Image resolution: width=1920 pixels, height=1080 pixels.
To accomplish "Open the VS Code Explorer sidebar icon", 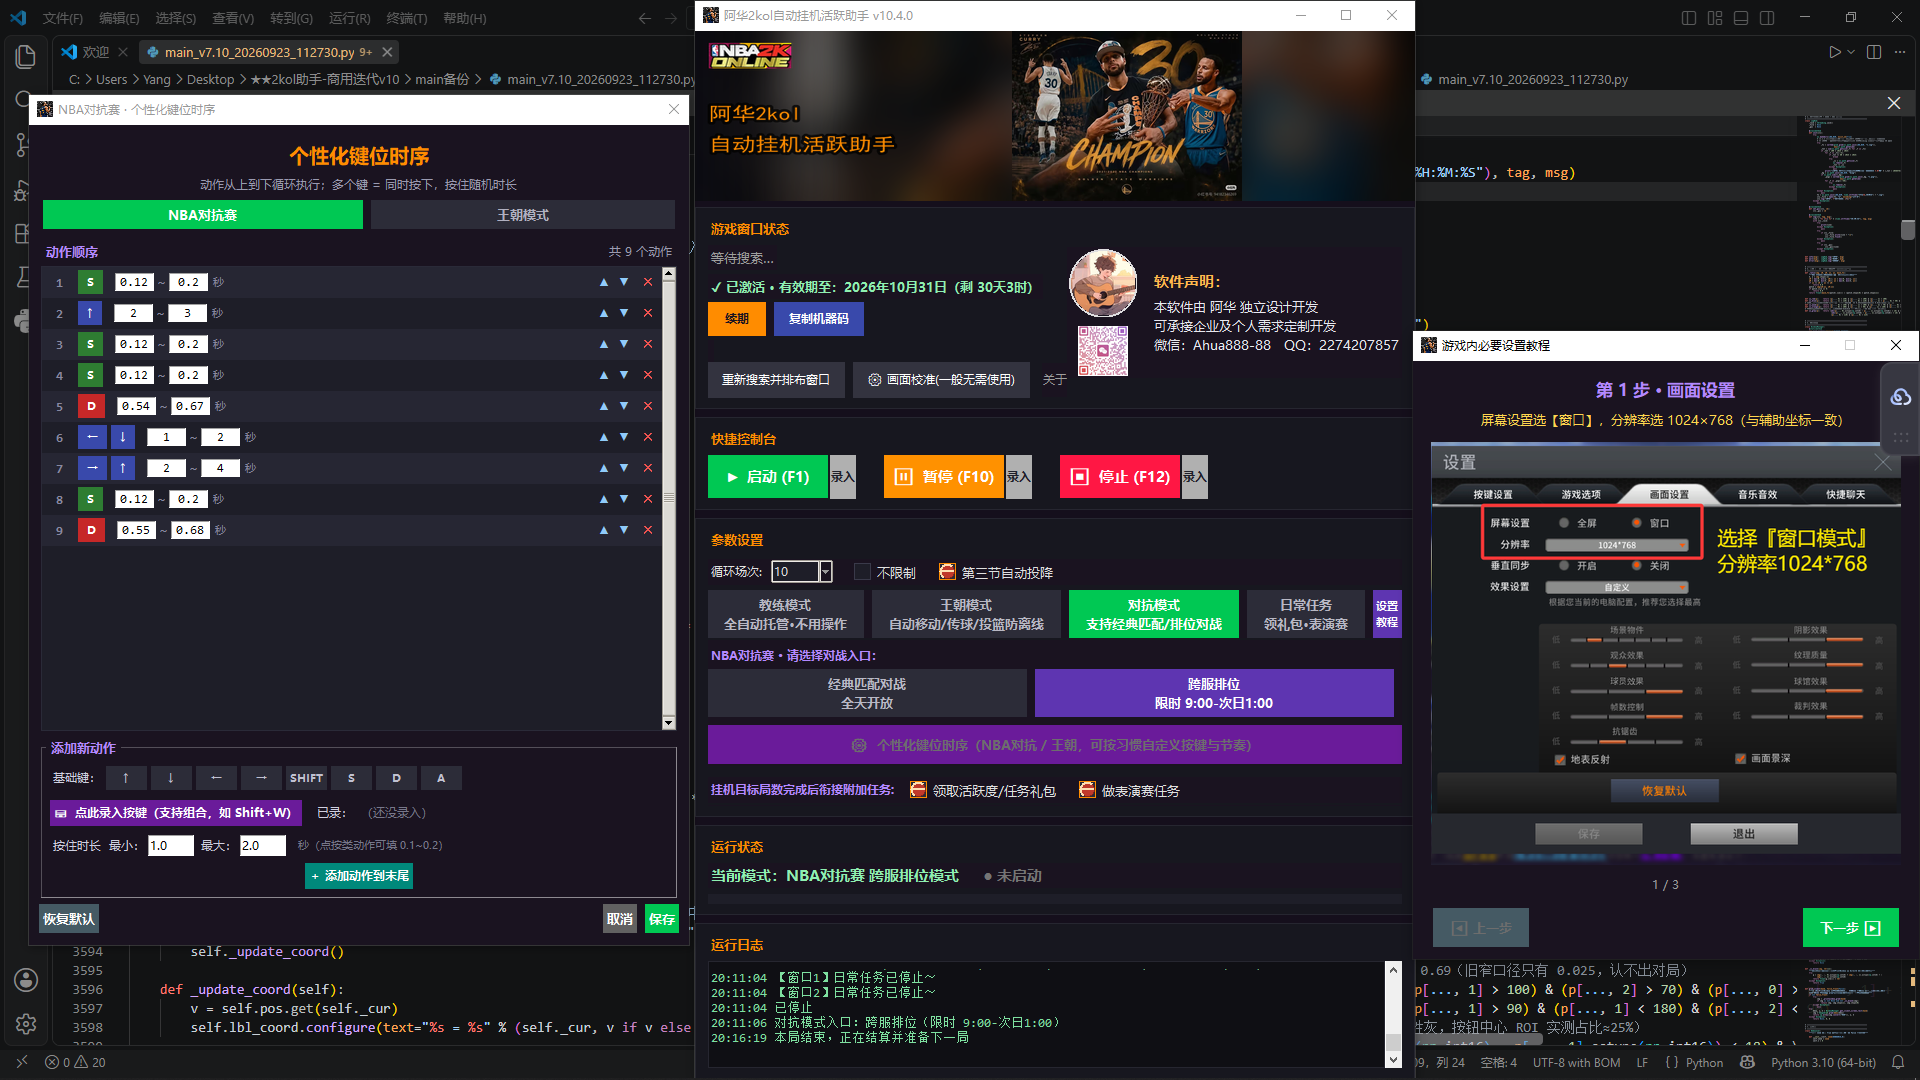I will click(x=26, y=57).
